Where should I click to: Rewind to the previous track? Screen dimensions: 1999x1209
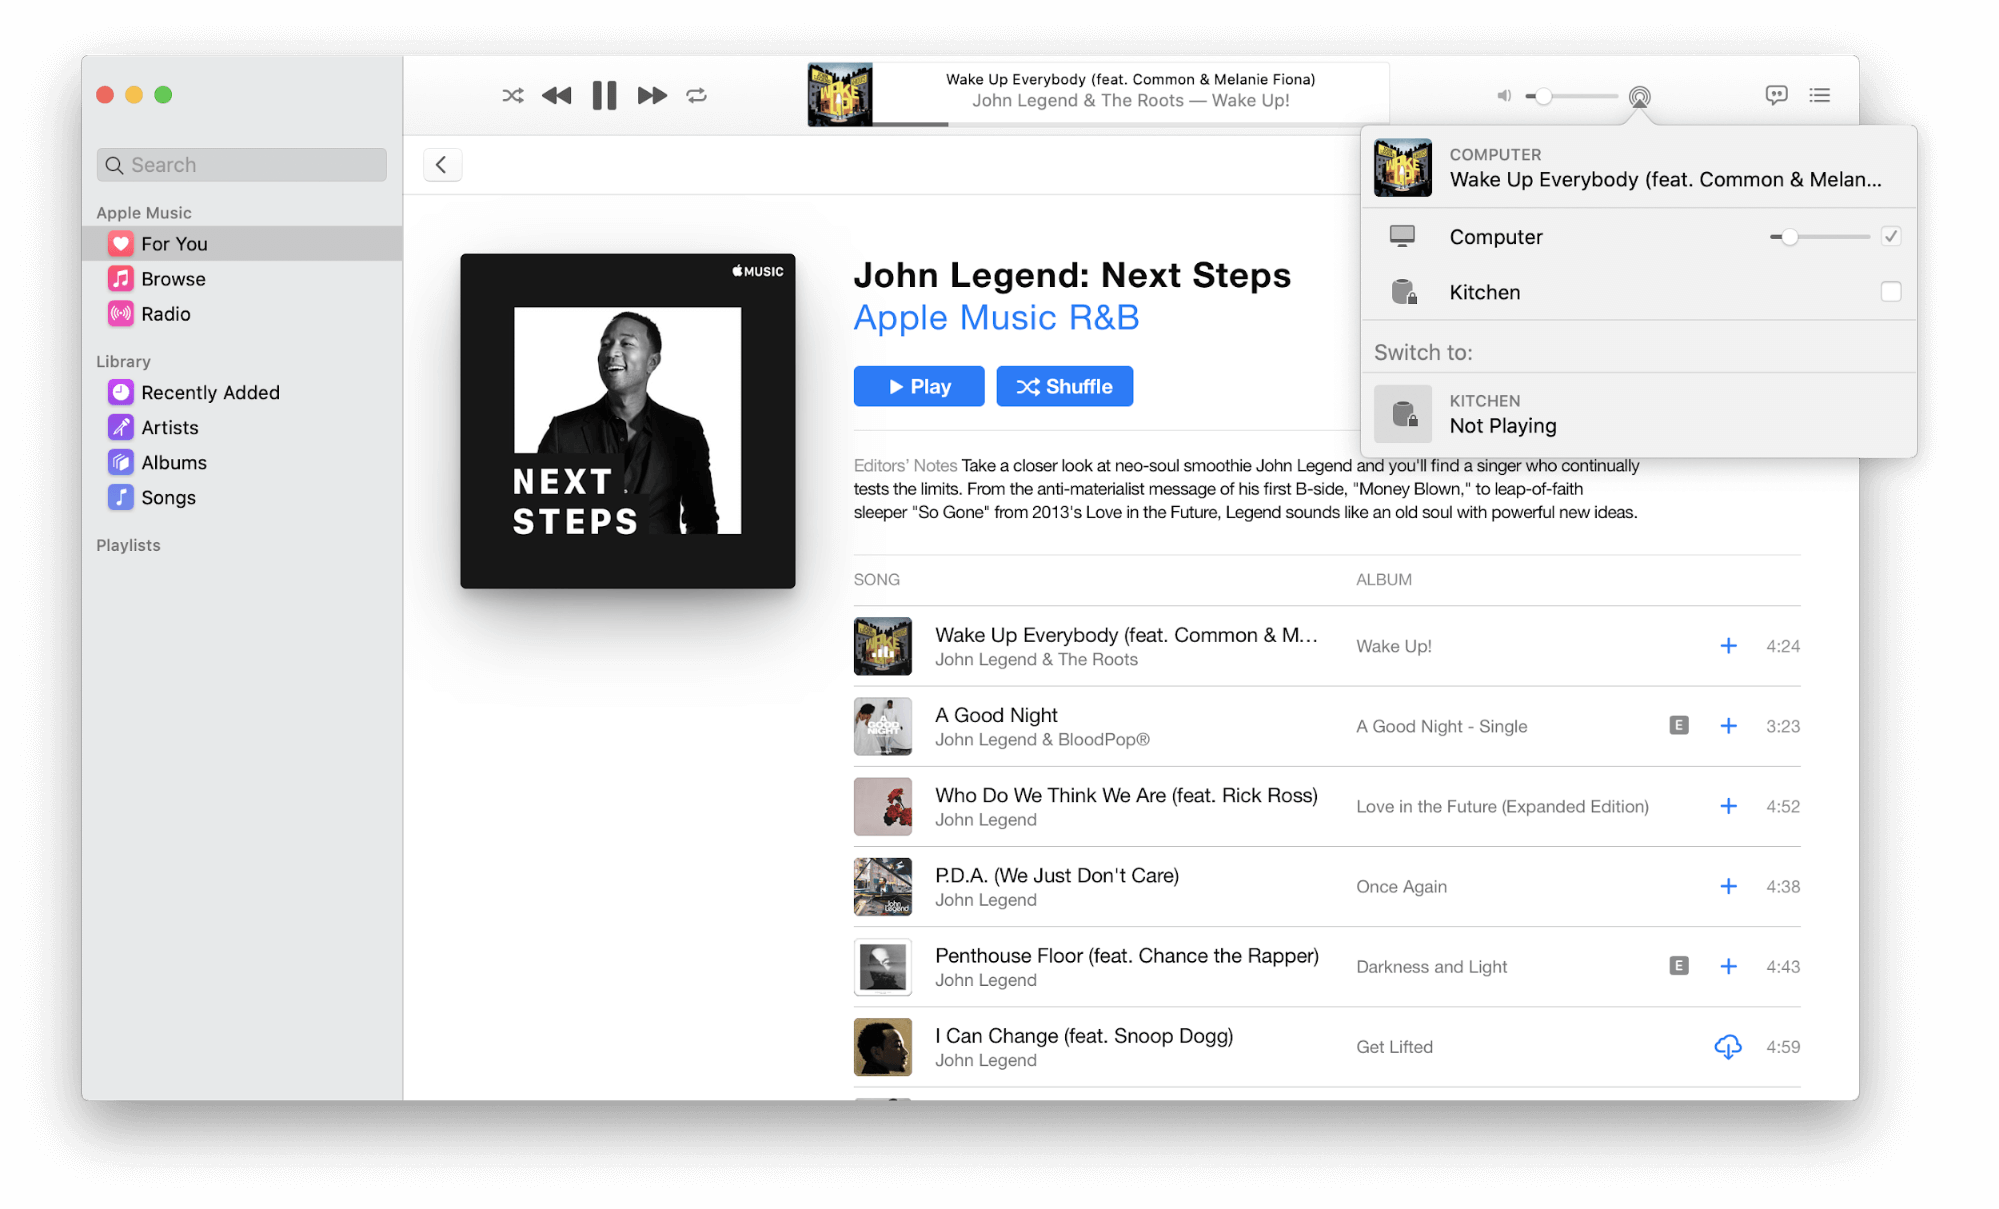coord(557,95)
